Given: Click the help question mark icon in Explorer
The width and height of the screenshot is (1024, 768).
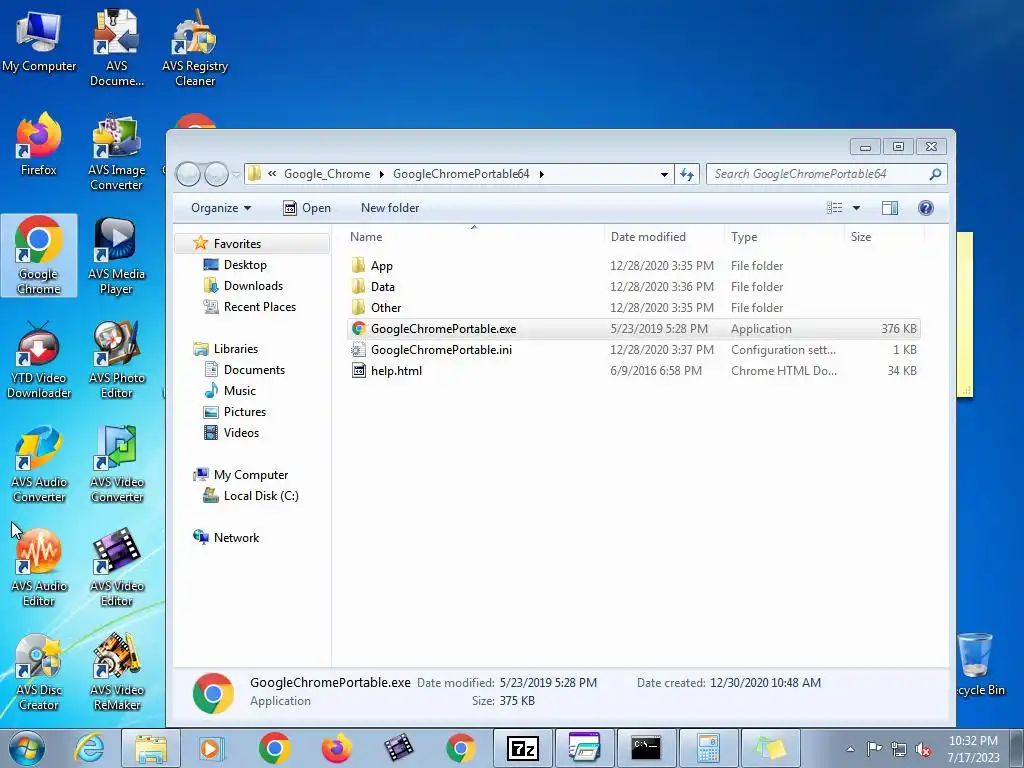Looking at the screenshot, I should click(925, 208).
